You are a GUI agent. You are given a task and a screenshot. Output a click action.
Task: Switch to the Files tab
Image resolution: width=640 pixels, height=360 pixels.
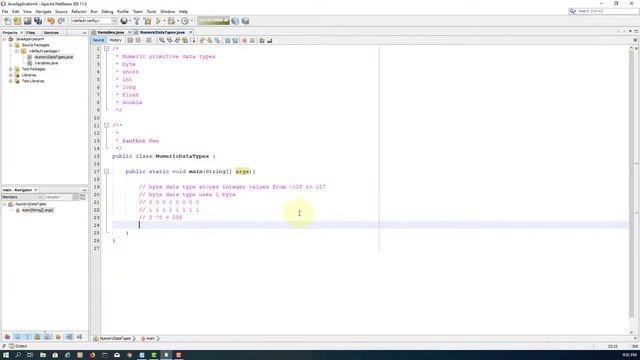point(31,32)
